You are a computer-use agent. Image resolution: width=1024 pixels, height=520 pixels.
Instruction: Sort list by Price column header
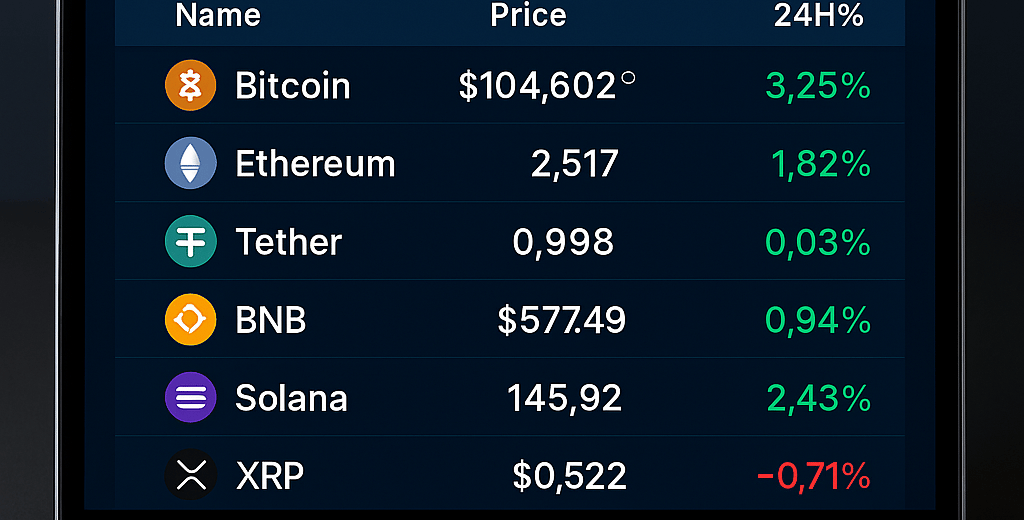pos(528,15)
